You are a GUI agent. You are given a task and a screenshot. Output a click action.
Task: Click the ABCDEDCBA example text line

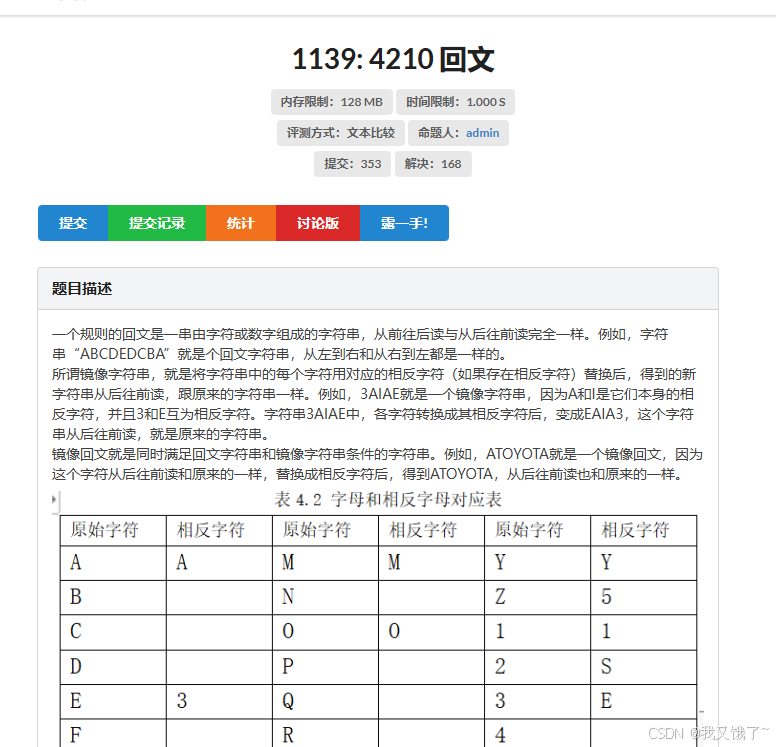click(x=280, y=354)
